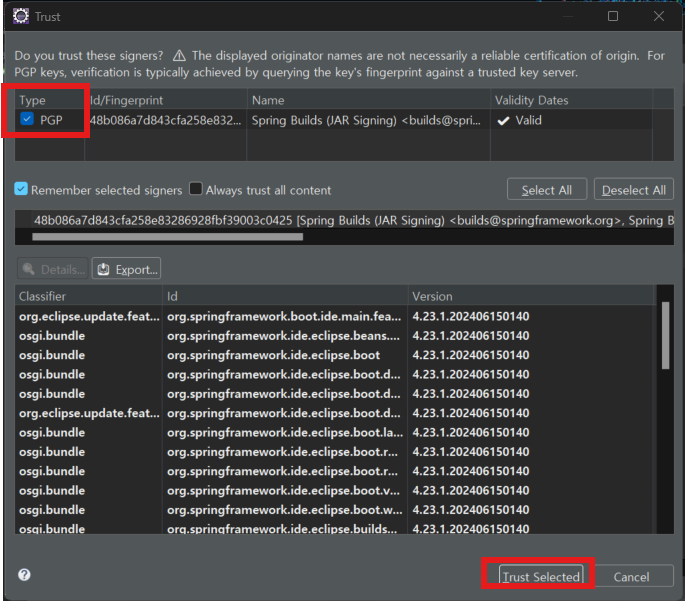Click the Select All button
This screenshot has width=685, height=601.
pyautogui.click(x=547, y=190)
